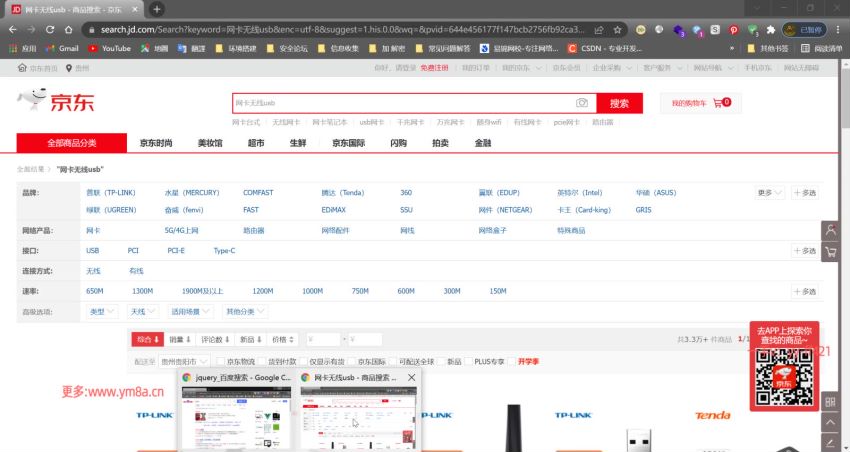This screenshot has width=850, height=452.
Task: Click the red 搜索 button
Action: (619, 103)
